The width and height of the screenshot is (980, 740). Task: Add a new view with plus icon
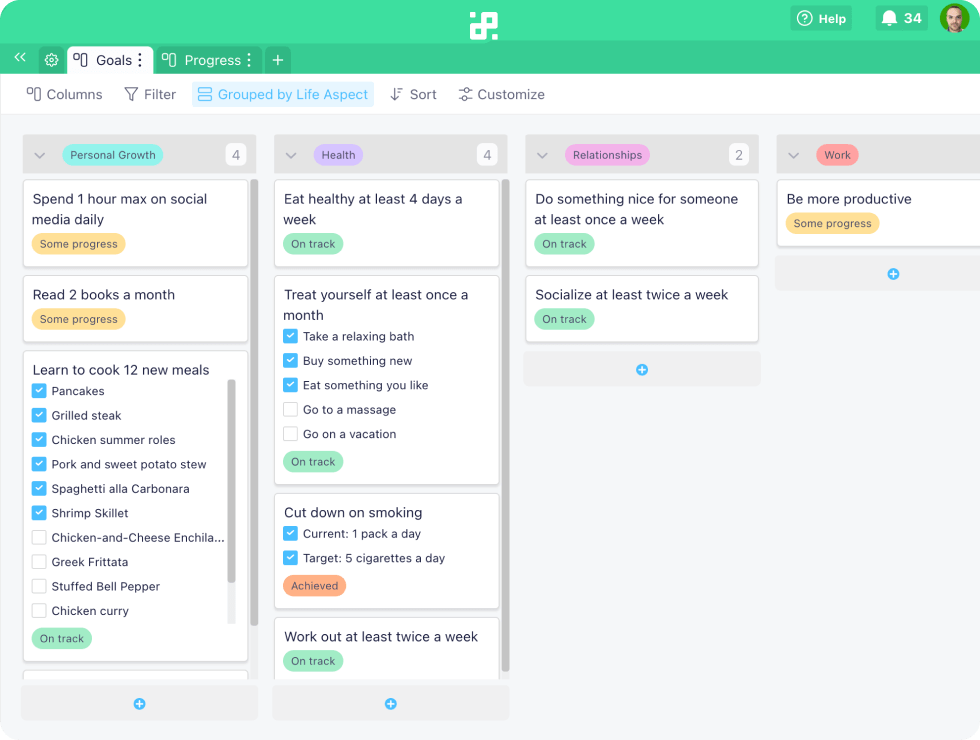278,60
